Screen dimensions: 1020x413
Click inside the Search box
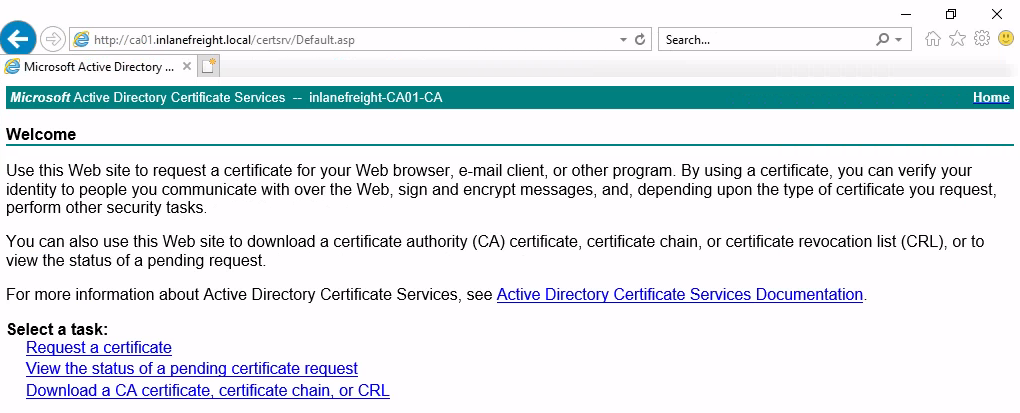point(765,40)
